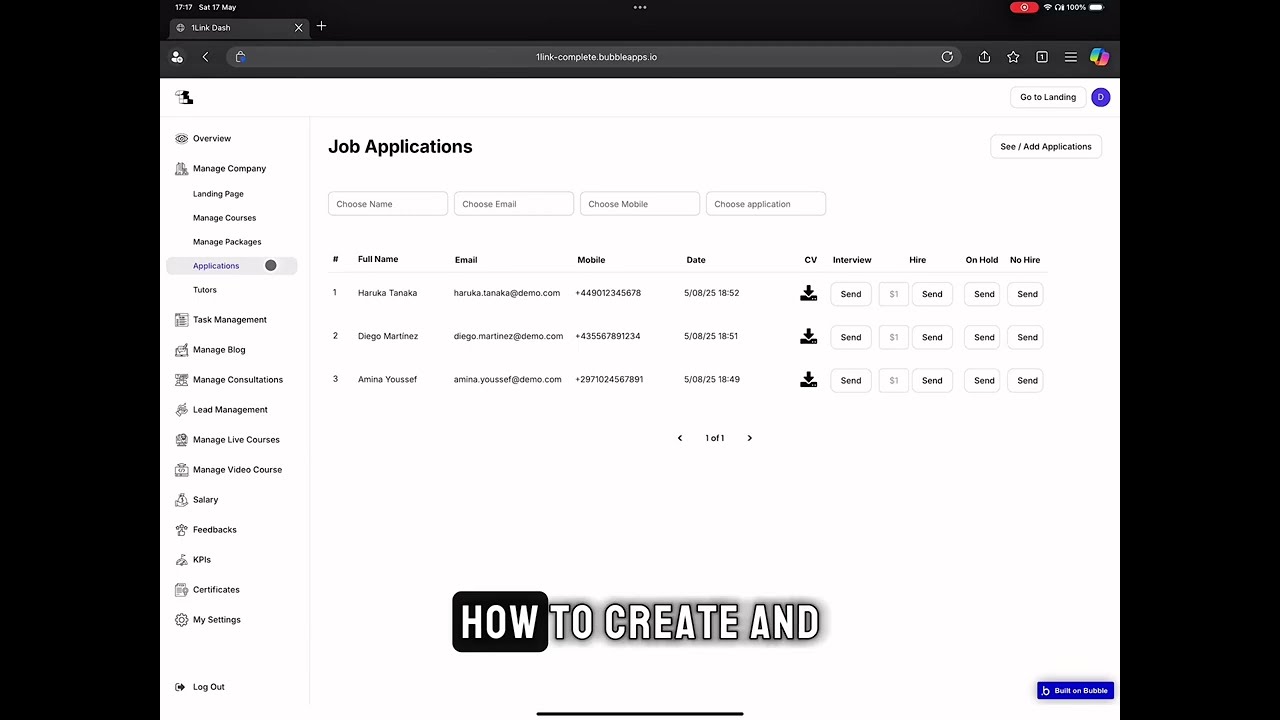This screenshot has height=720, width=1280.
Task: Open the browser tabs overview icon
Action: pos(1042,57)
